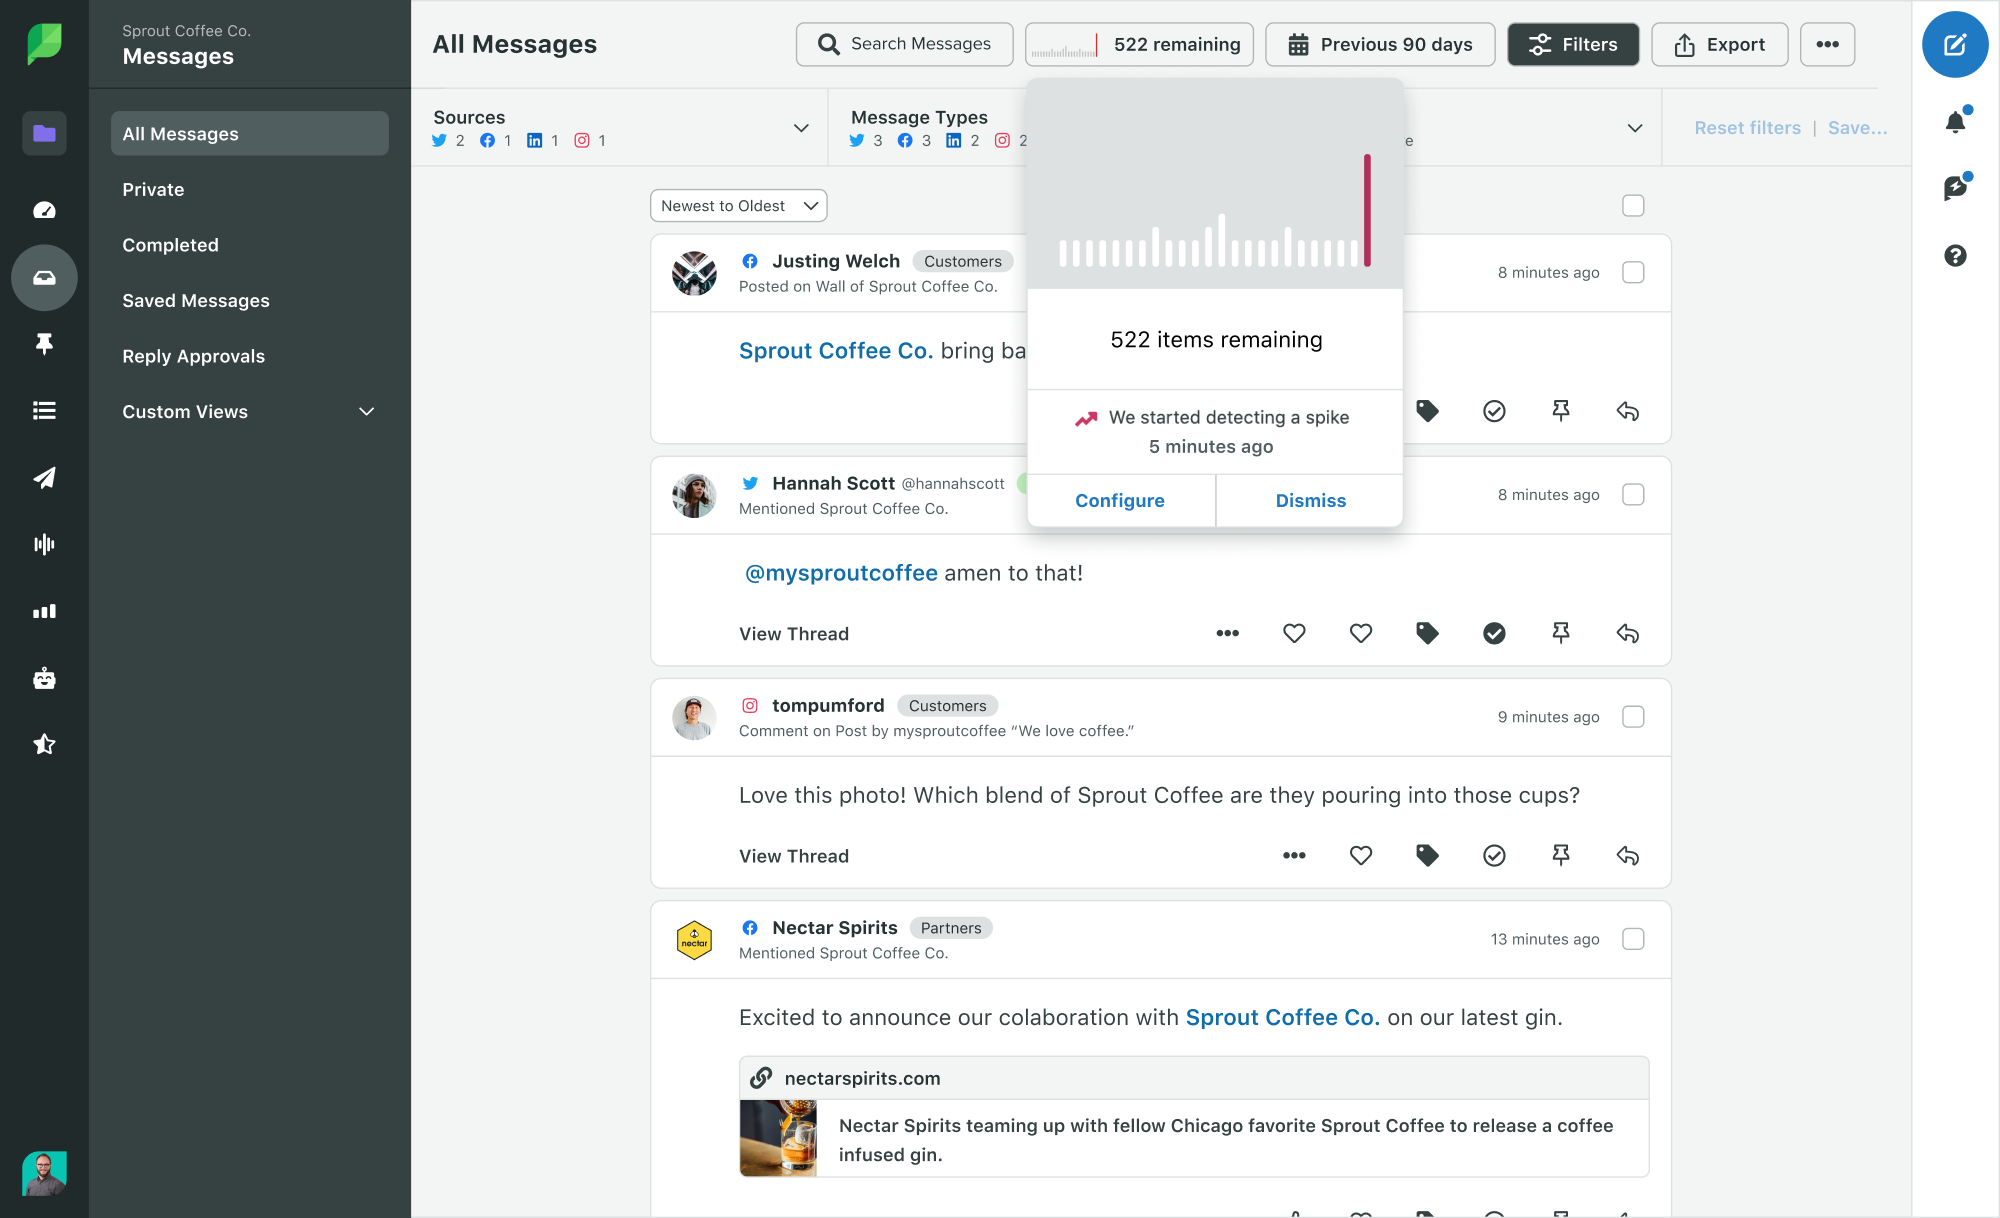The width and height of the screenshot is (2000, 1218).
Task: Click the Reply Approvals sidebar icon
Action: pyautogui.click(x=193, y=356)
